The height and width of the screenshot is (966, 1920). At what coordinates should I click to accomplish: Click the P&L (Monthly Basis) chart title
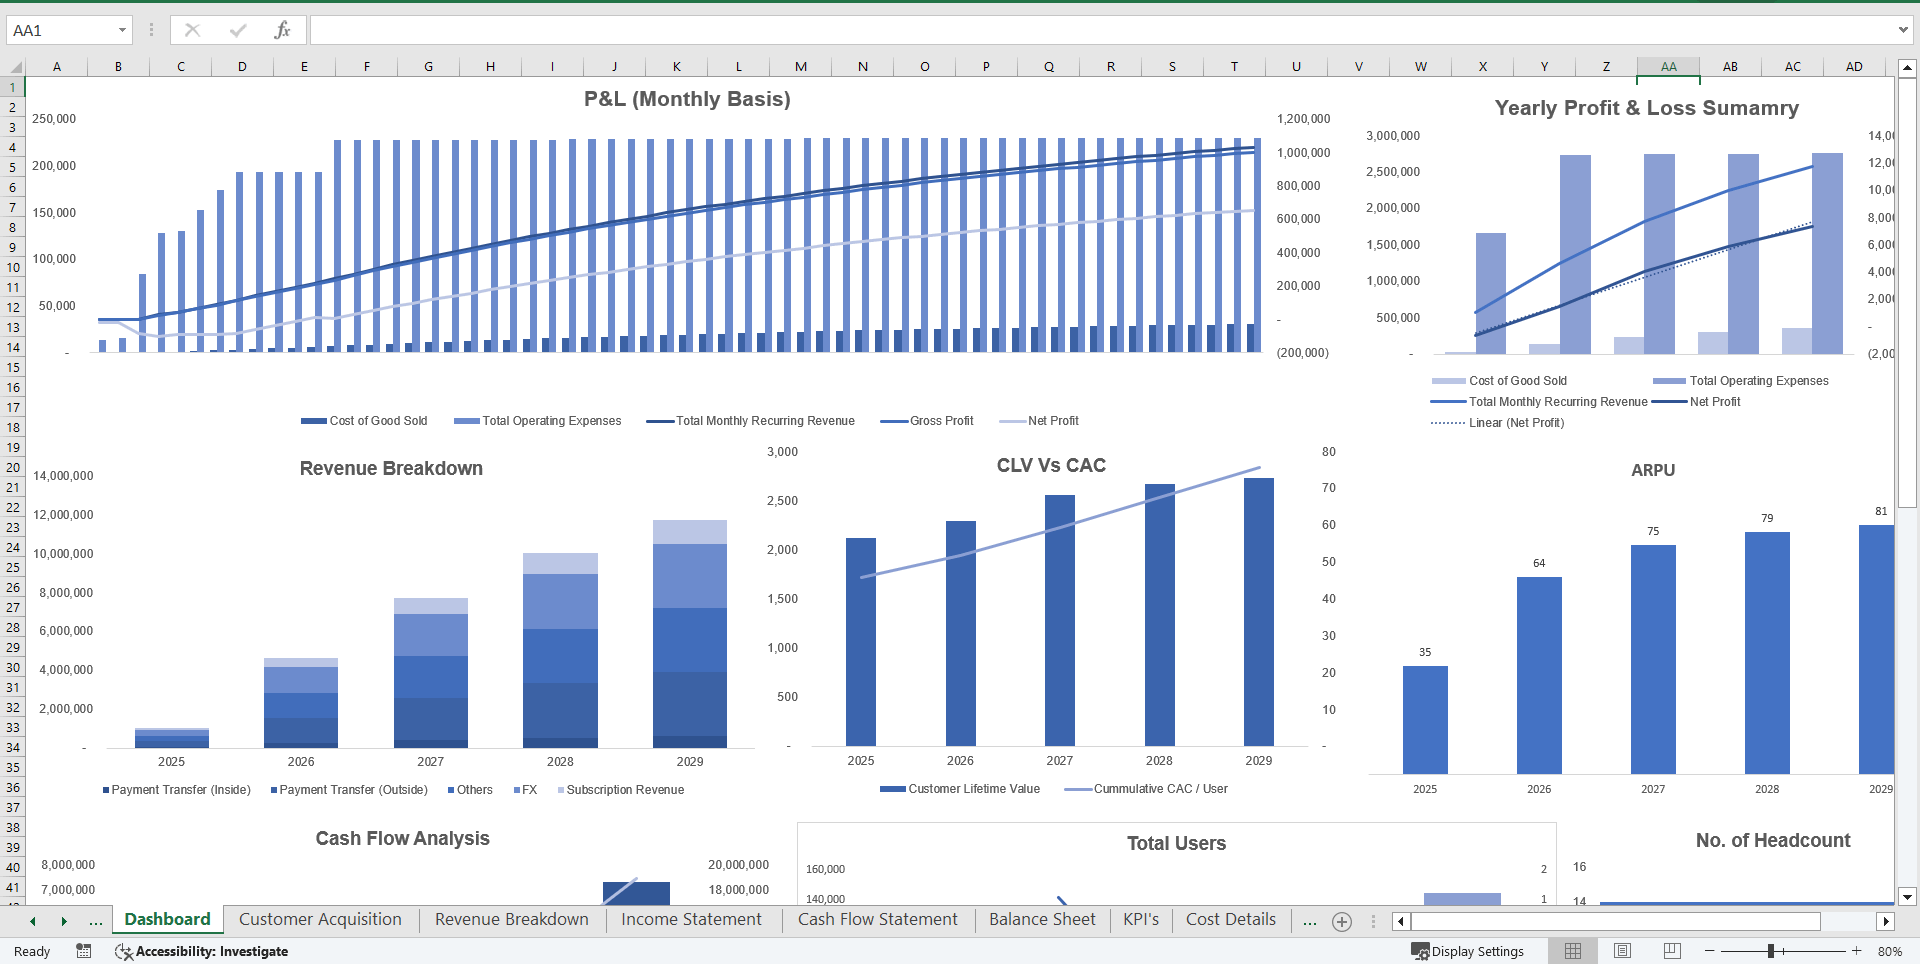click(x=687, y=99)
